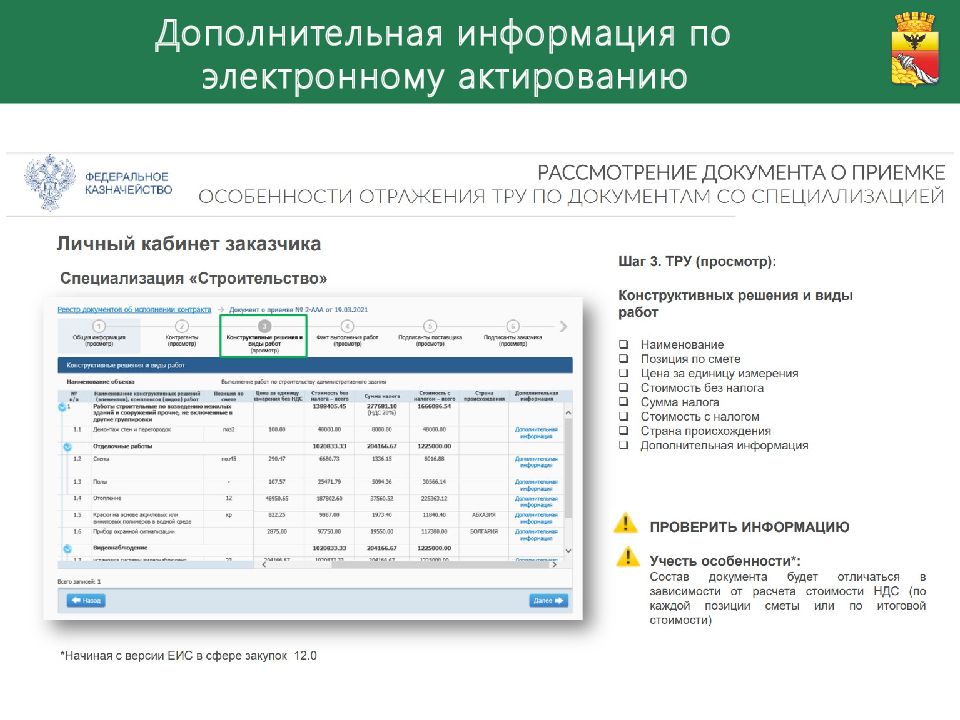The image size is (960, 720).
Task: Check the Сумма налога checkbox bullet
Action: [x=623, y=402]
